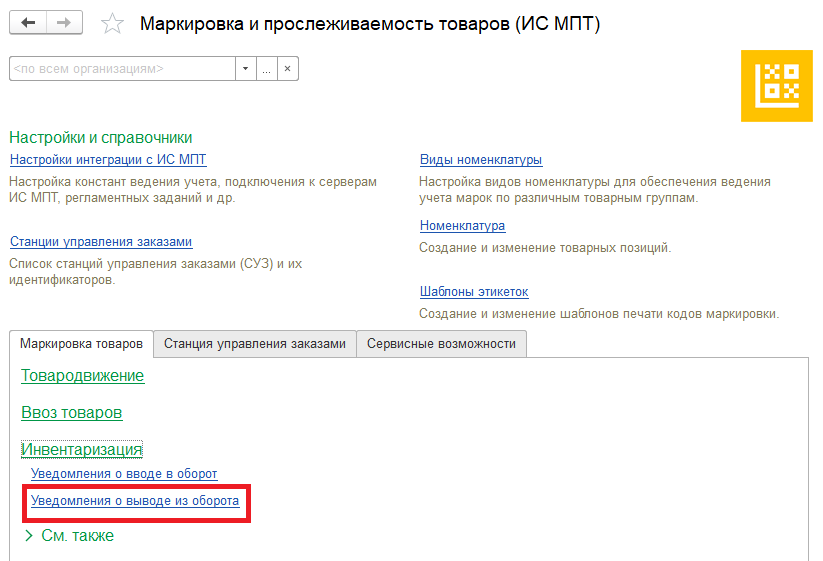The height and width of the screenshot is (561, 823).
Task: Go forward with the right arrow button
Action: click(65, 23)
